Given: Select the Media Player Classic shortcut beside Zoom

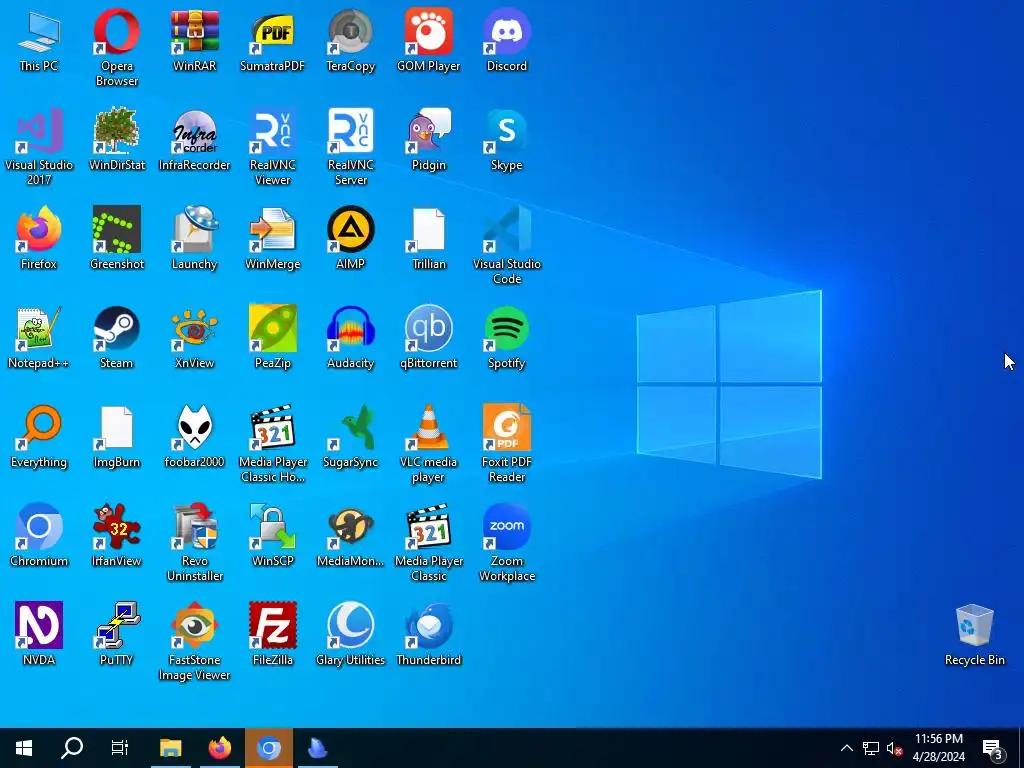Looking at the screenshot, I should click(428, 543).
